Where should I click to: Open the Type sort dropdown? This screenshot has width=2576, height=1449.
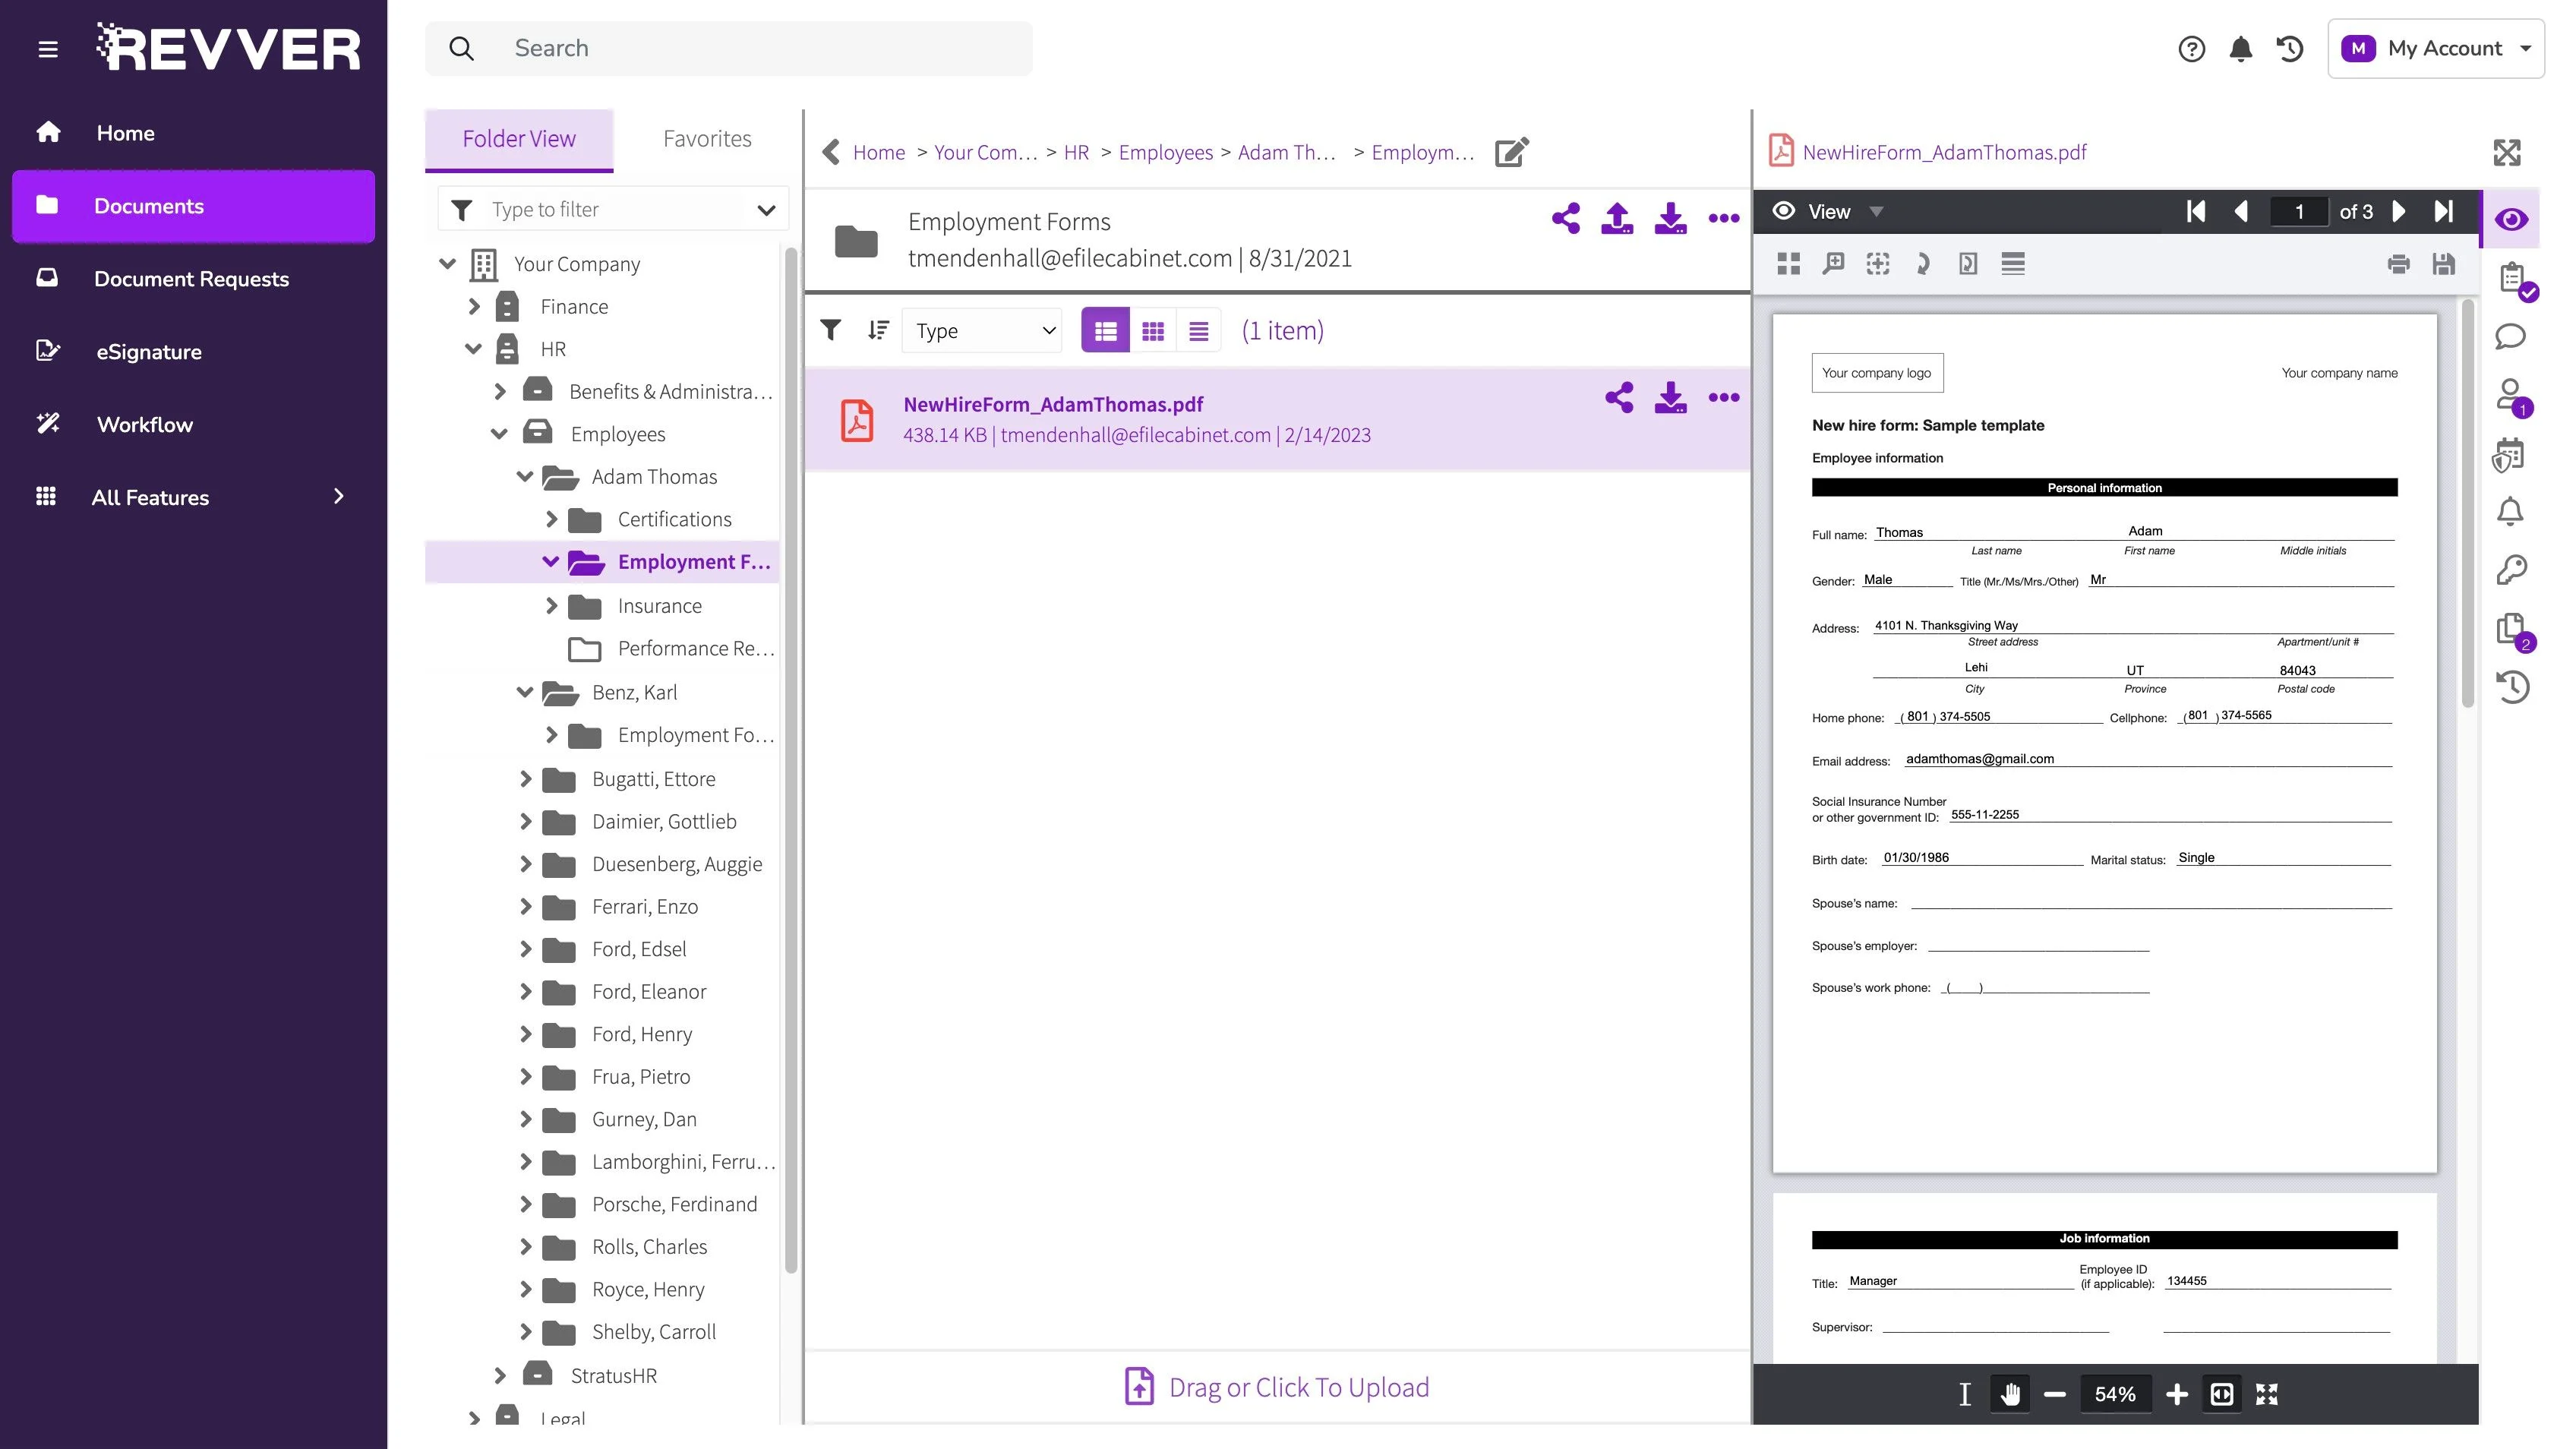click(982, 331)
